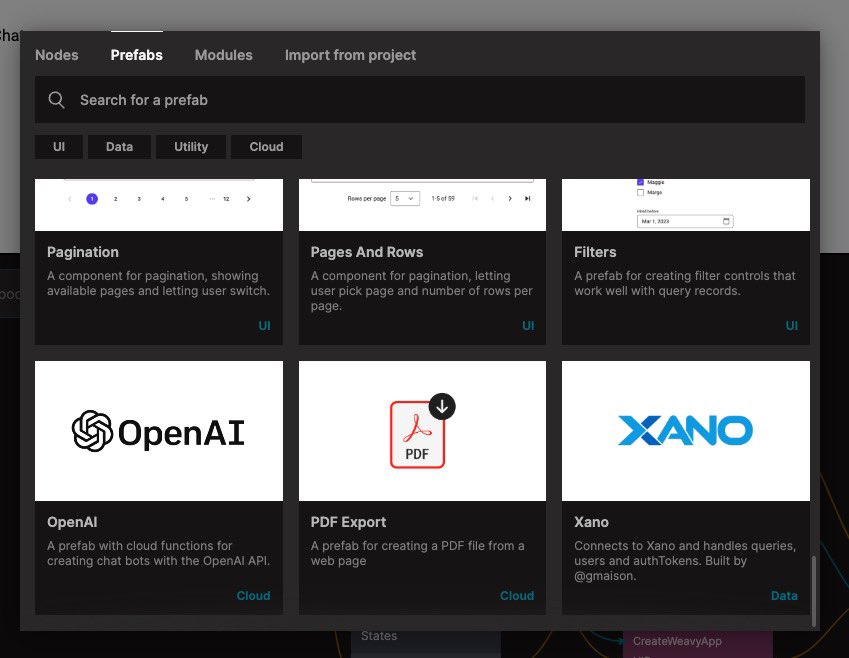Switch to the Nodes tab

(x=56, y=55)
